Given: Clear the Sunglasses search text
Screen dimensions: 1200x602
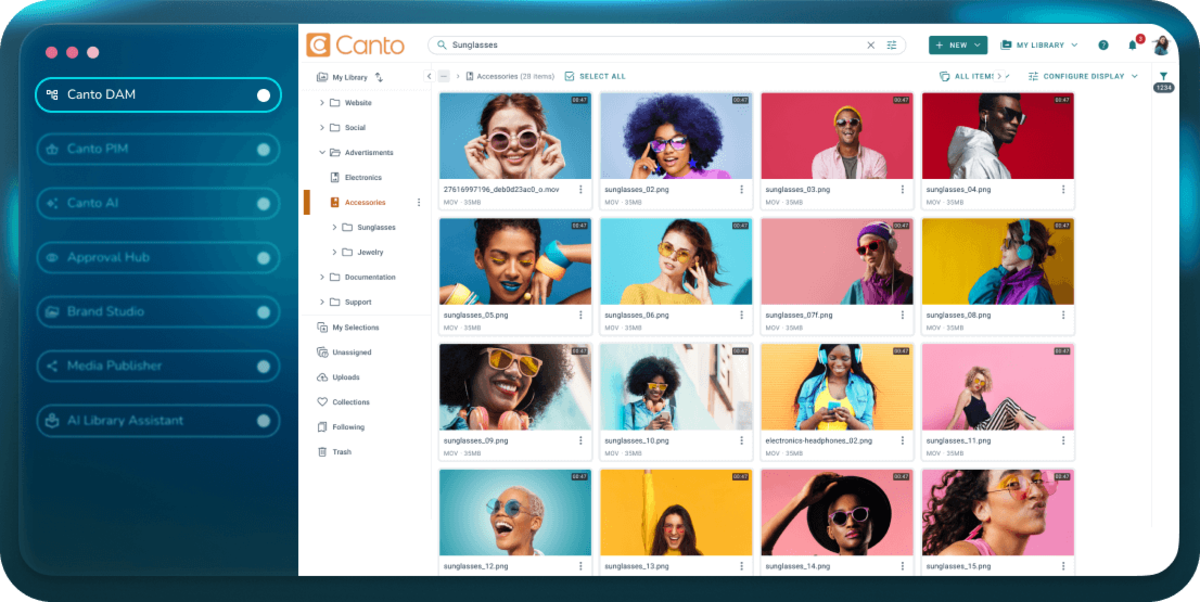Looking at the screenshot, I should coord(870,45).
